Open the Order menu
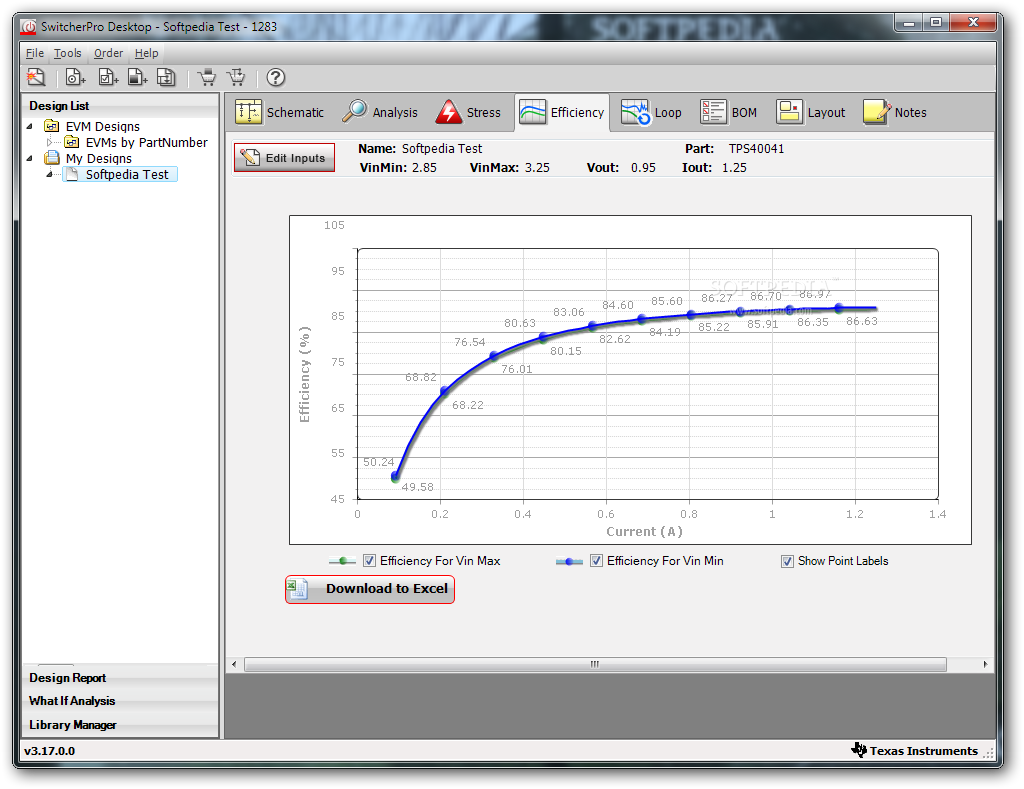 (x=108, y=53)
